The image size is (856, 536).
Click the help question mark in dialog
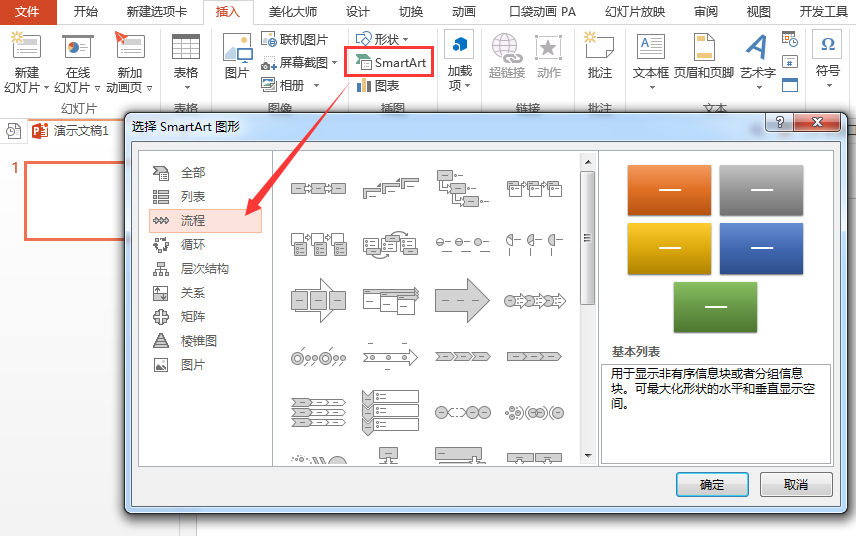click(780, 122)
